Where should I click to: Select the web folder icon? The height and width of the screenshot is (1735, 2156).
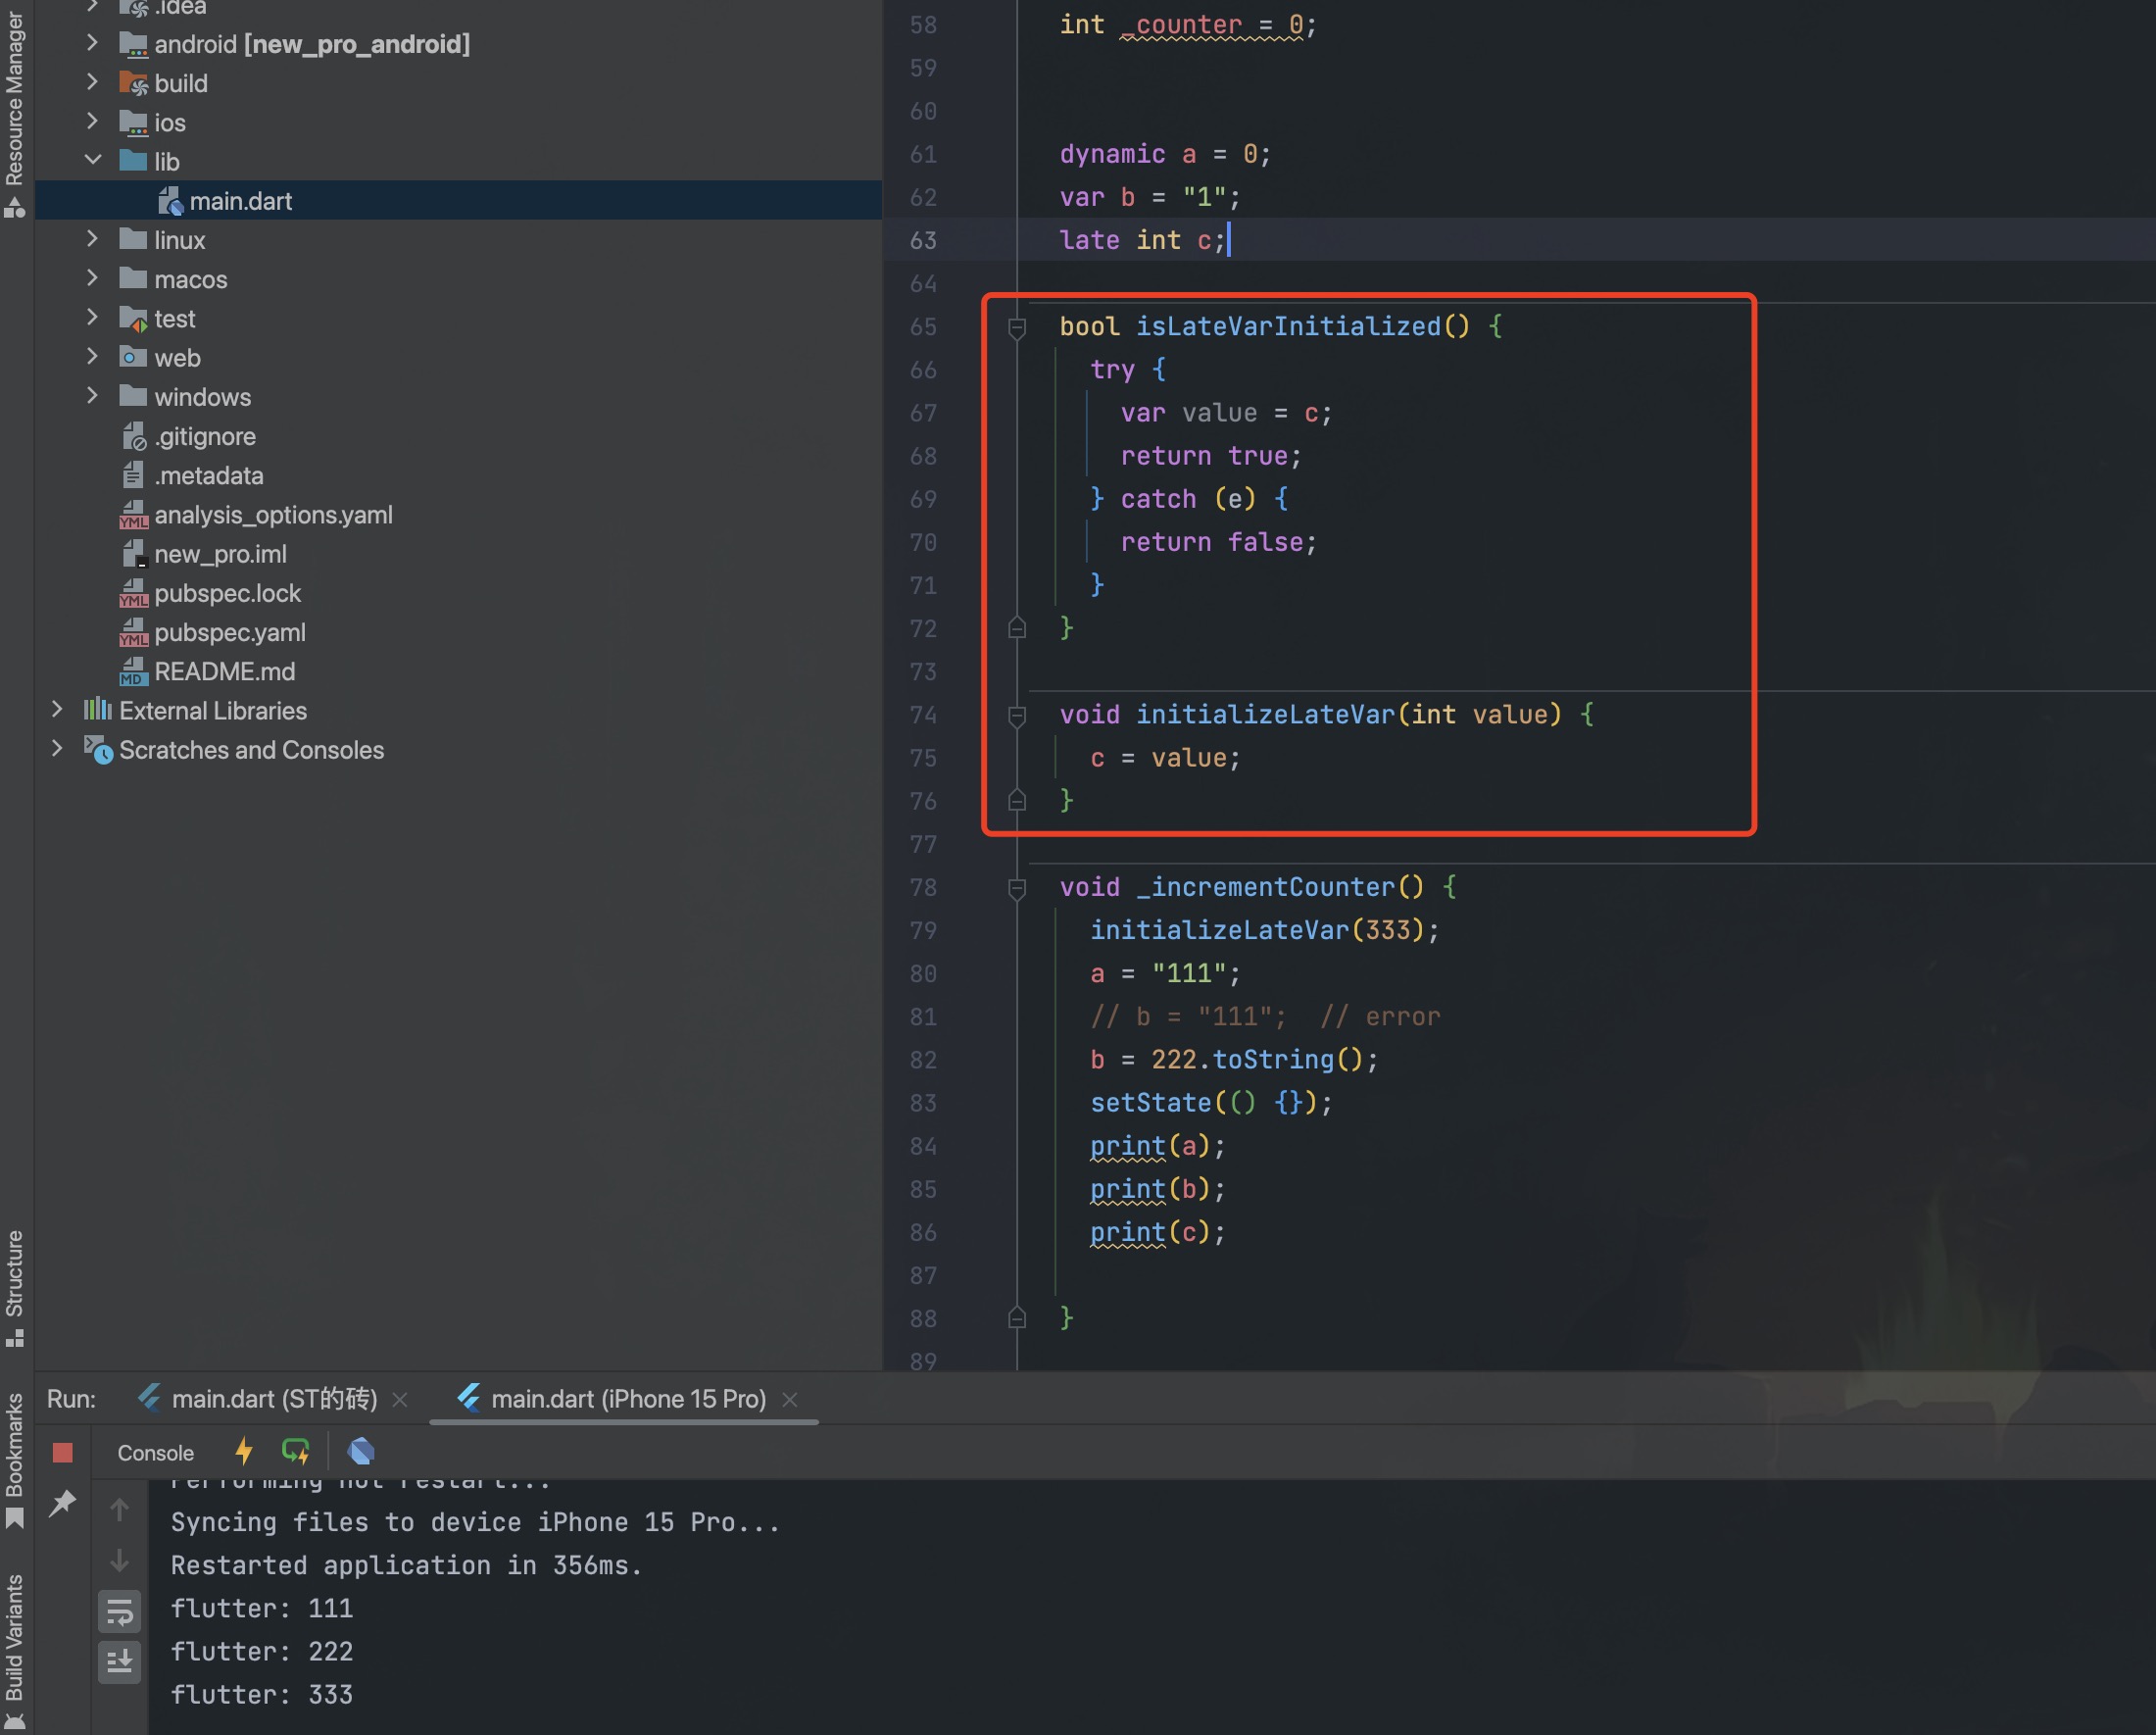pyautogui.click(x=133, y=357)
